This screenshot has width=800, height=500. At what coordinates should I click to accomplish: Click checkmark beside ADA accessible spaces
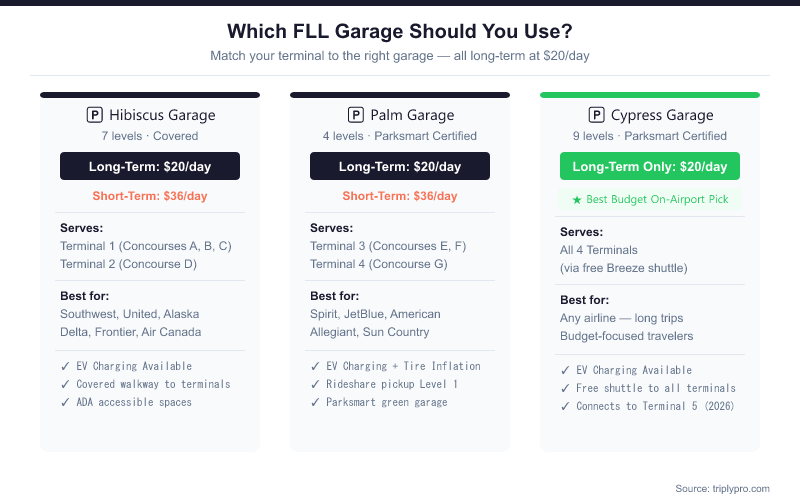[x=65, y=402]
